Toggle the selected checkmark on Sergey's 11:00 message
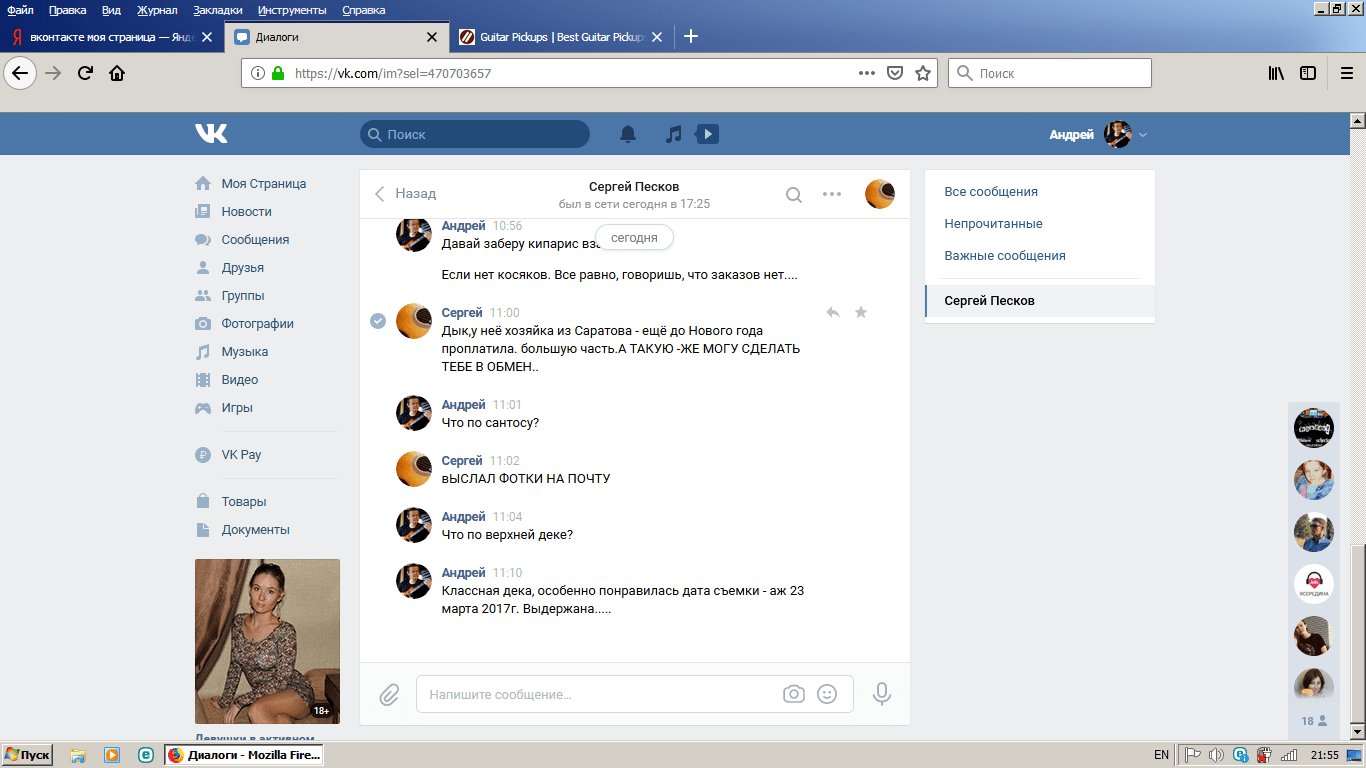 tap(378, 321)
